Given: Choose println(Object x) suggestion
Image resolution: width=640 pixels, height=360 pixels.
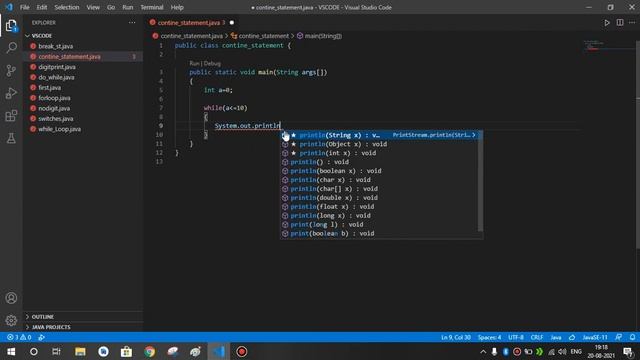Looking at the screenshot, I should (x=379, y=144).
